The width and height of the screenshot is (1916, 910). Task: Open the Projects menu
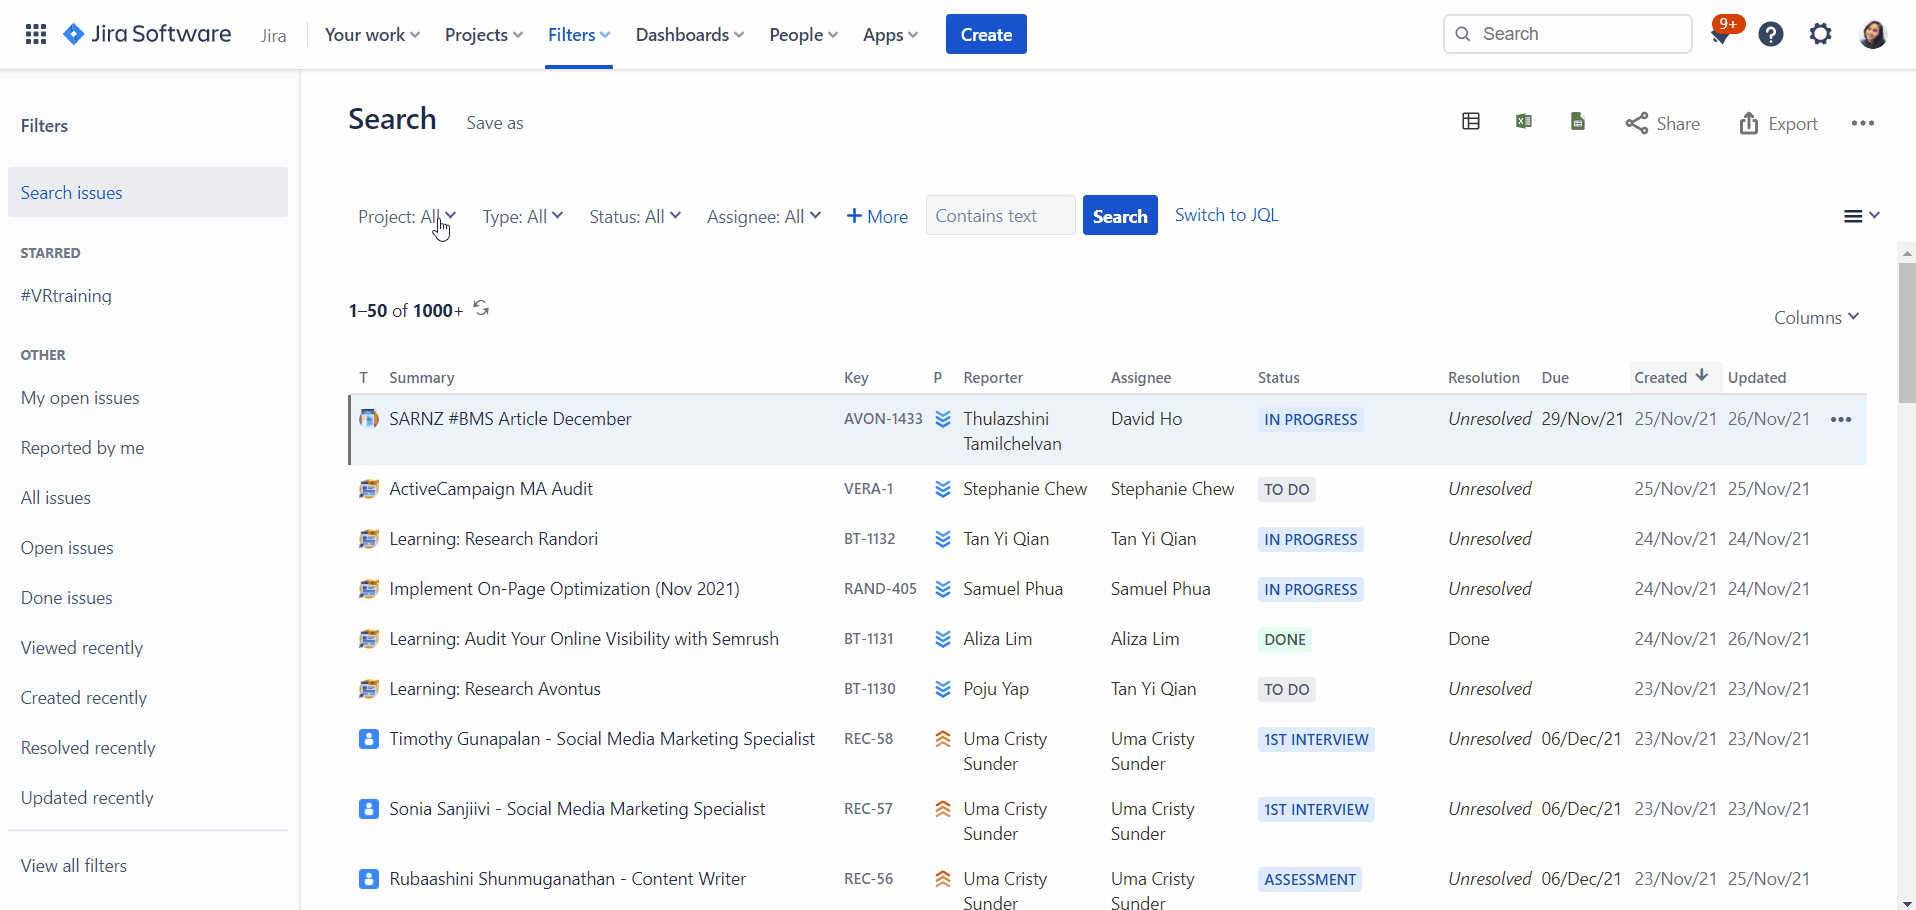(484, 35)
